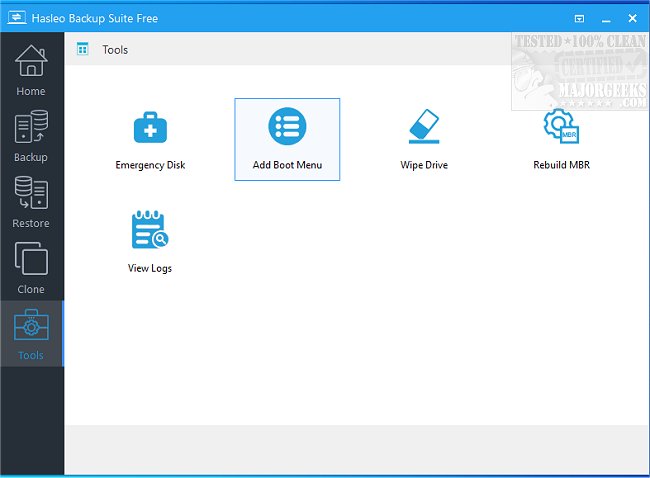Open the Wipe Drive tool
This screenshot has height=478, width=650.
coord(424,140)
